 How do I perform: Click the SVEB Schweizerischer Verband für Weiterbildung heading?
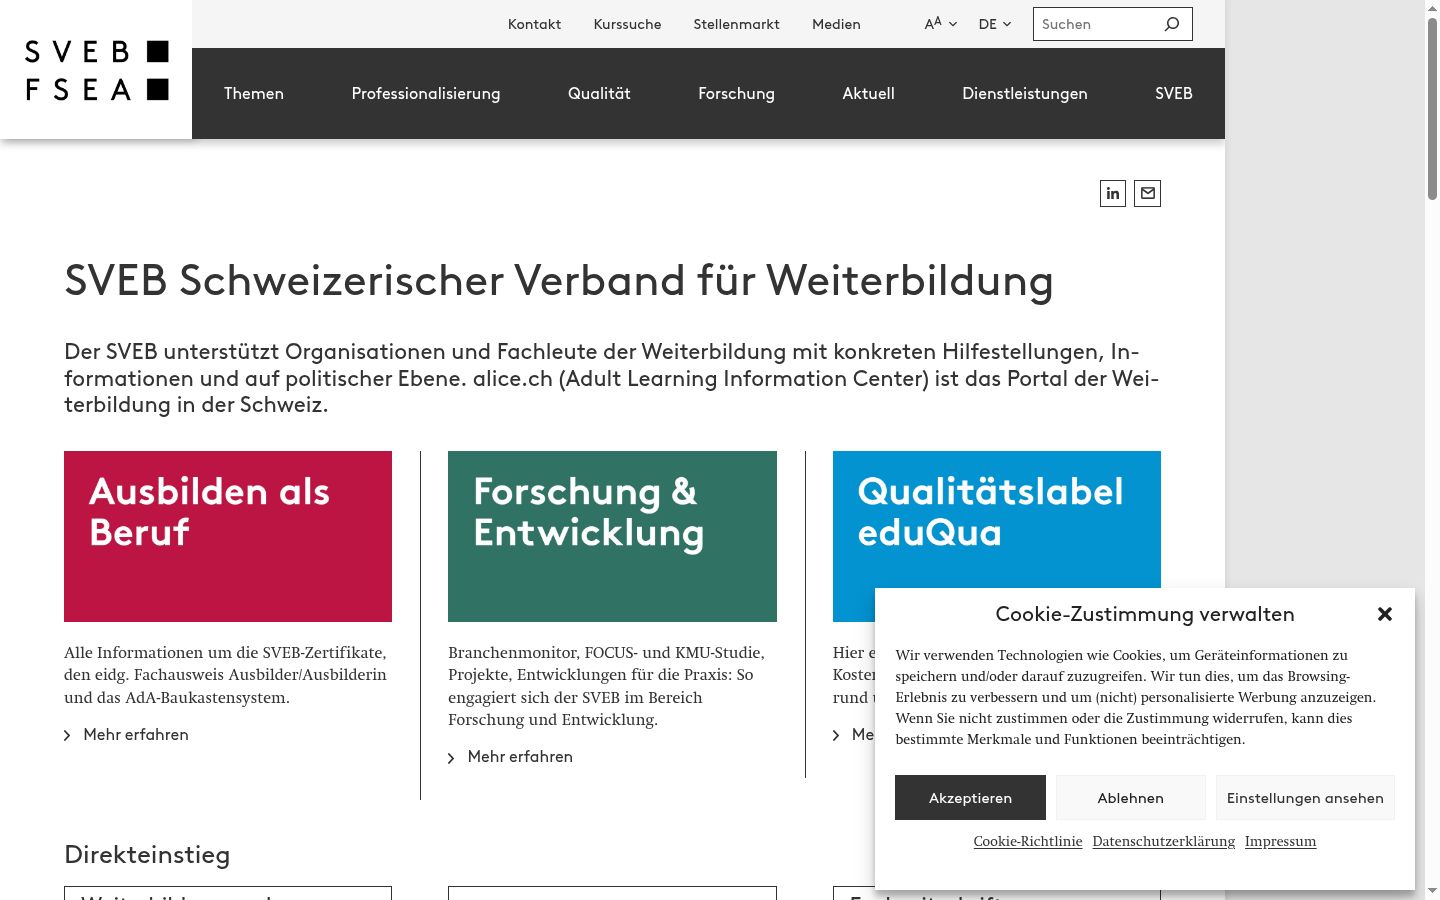pyautogui.click(x=559, y=281)
